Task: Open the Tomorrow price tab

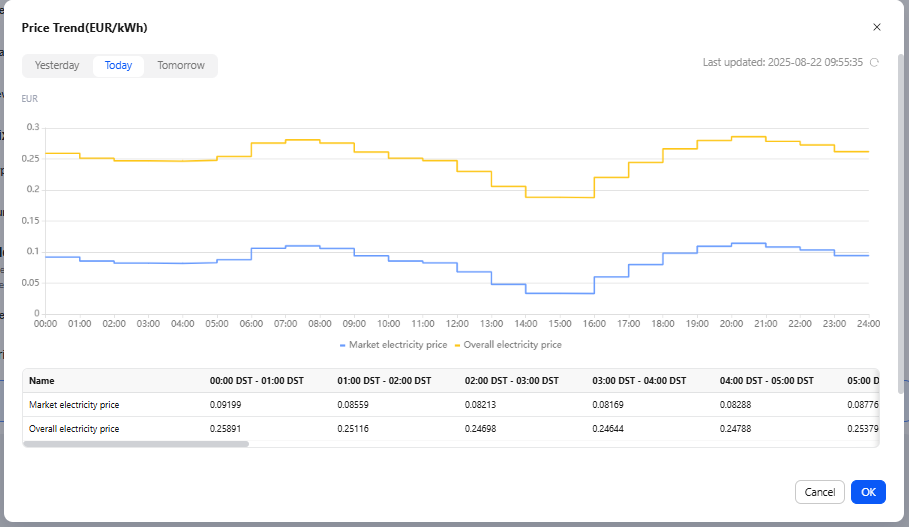Action: pyautogui.click(x=181, y=66)
